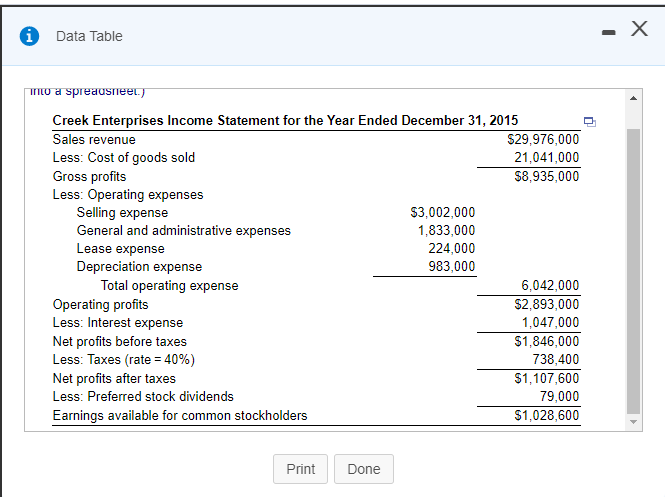The width and height of the screenshot is (665, 497).
Task: Click the 1,047,000 interest value
Action: pyautogui.click(x=550, y=322)
